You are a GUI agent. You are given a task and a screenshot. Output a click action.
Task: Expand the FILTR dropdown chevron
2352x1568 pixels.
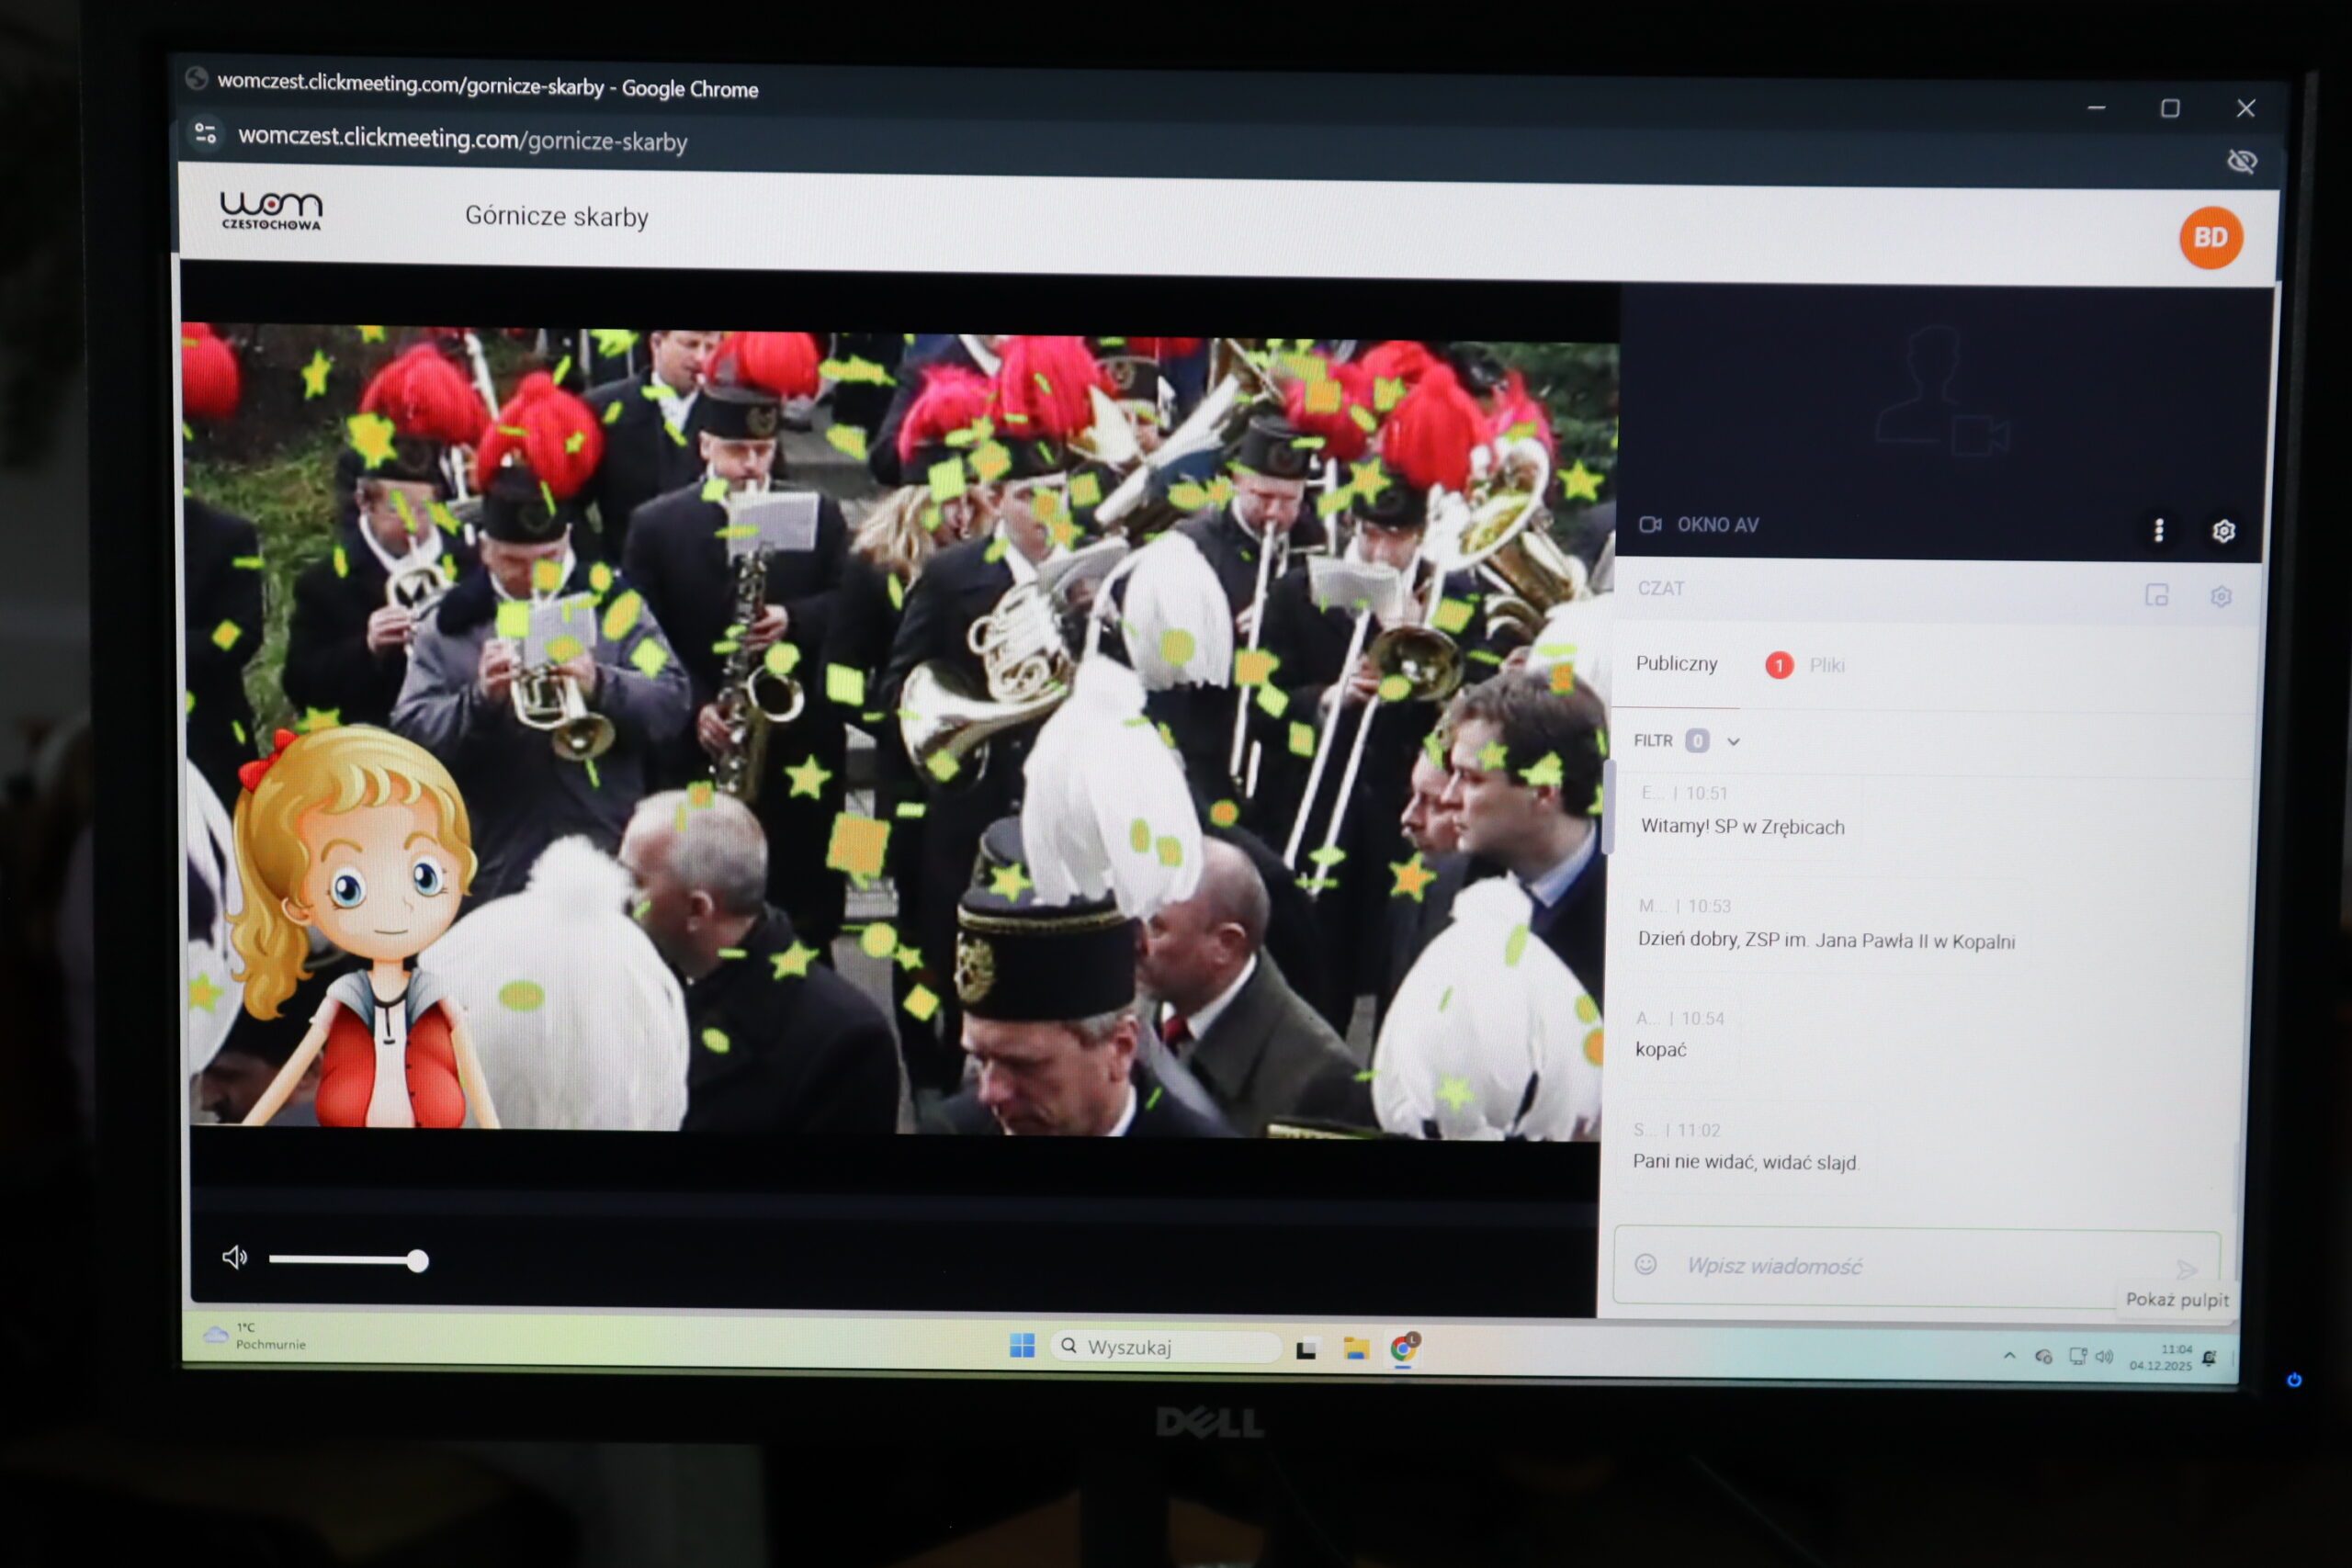tap(1733, 741)
